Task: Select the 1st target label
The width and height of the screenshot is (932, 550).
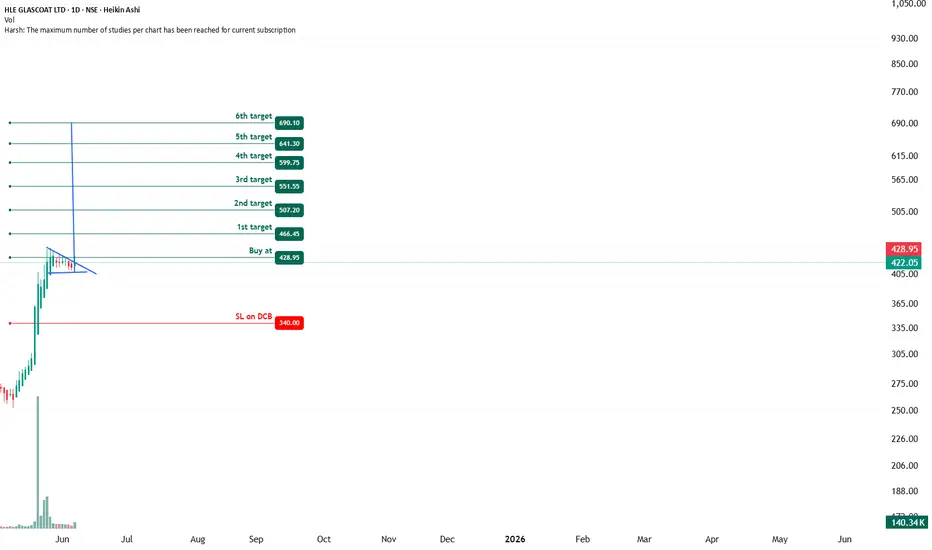Action: point(254,227)
